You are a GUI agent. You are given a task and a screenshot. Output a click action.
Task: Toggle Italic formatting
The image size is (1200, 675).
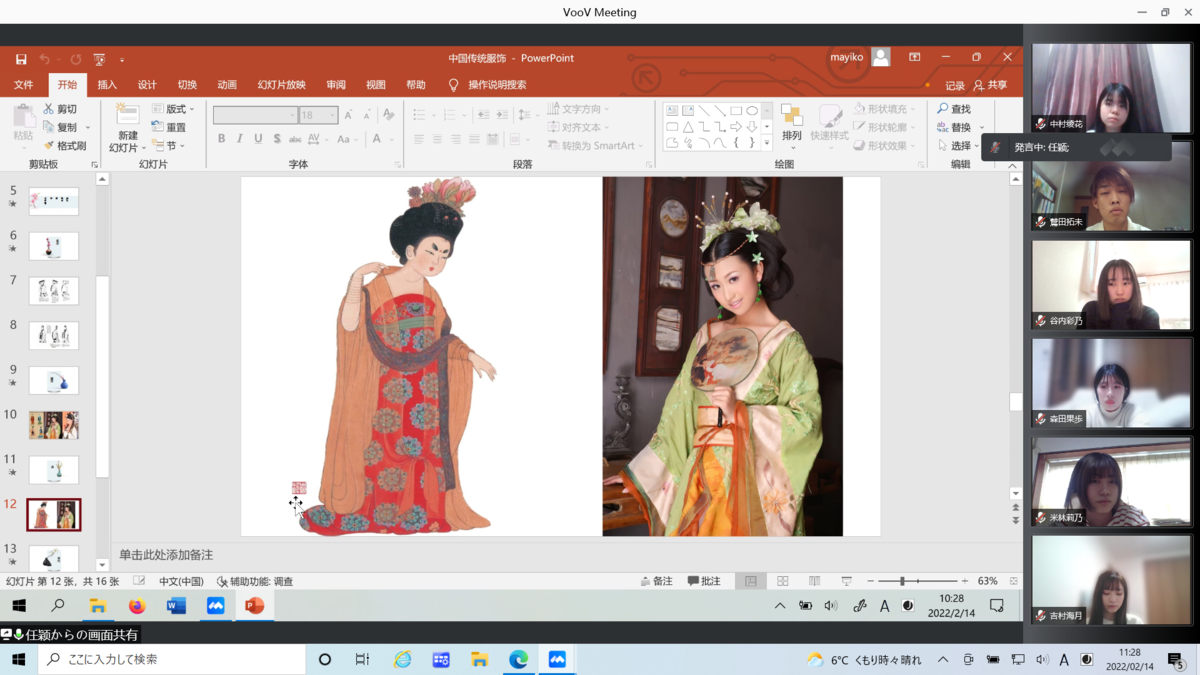click(x=240, y=139)
